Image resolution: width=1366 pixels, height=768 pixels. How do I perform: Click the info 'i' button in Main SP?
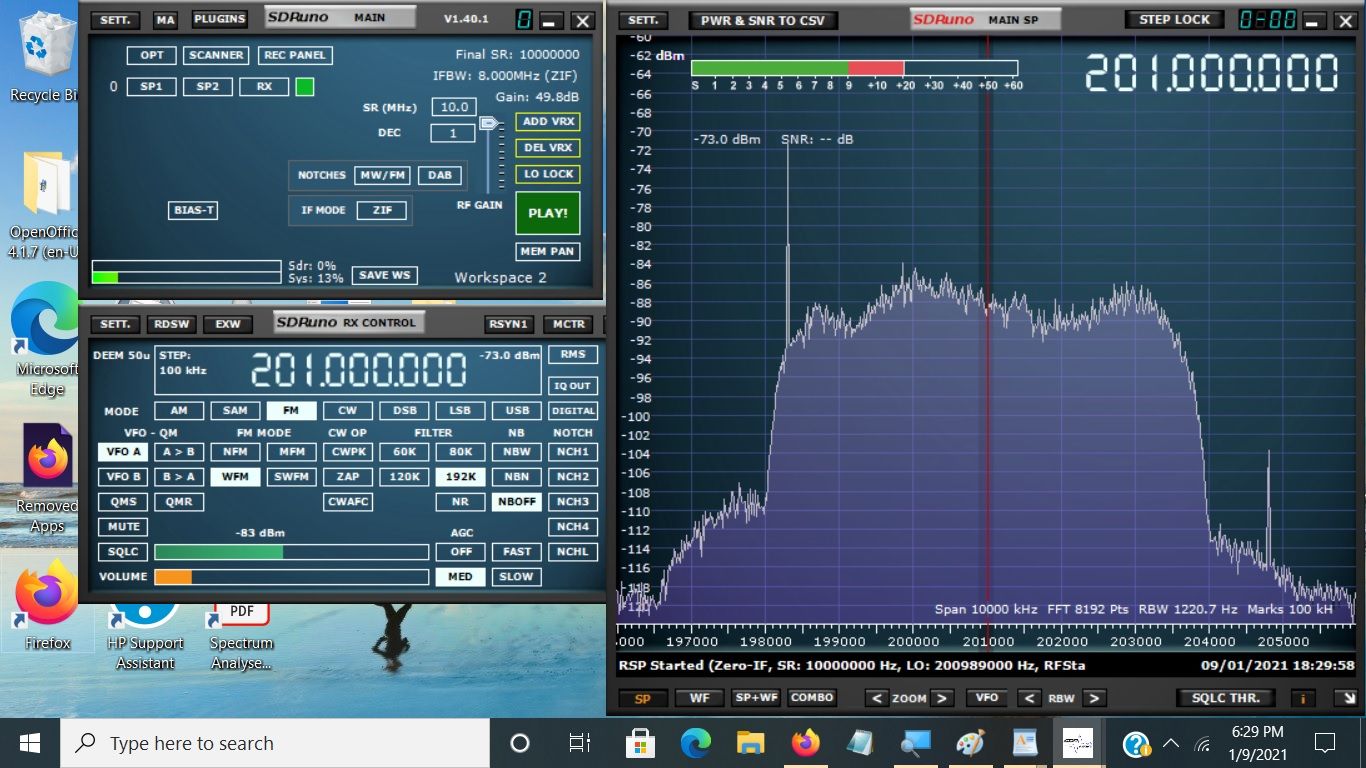(x=1303, y=698)
